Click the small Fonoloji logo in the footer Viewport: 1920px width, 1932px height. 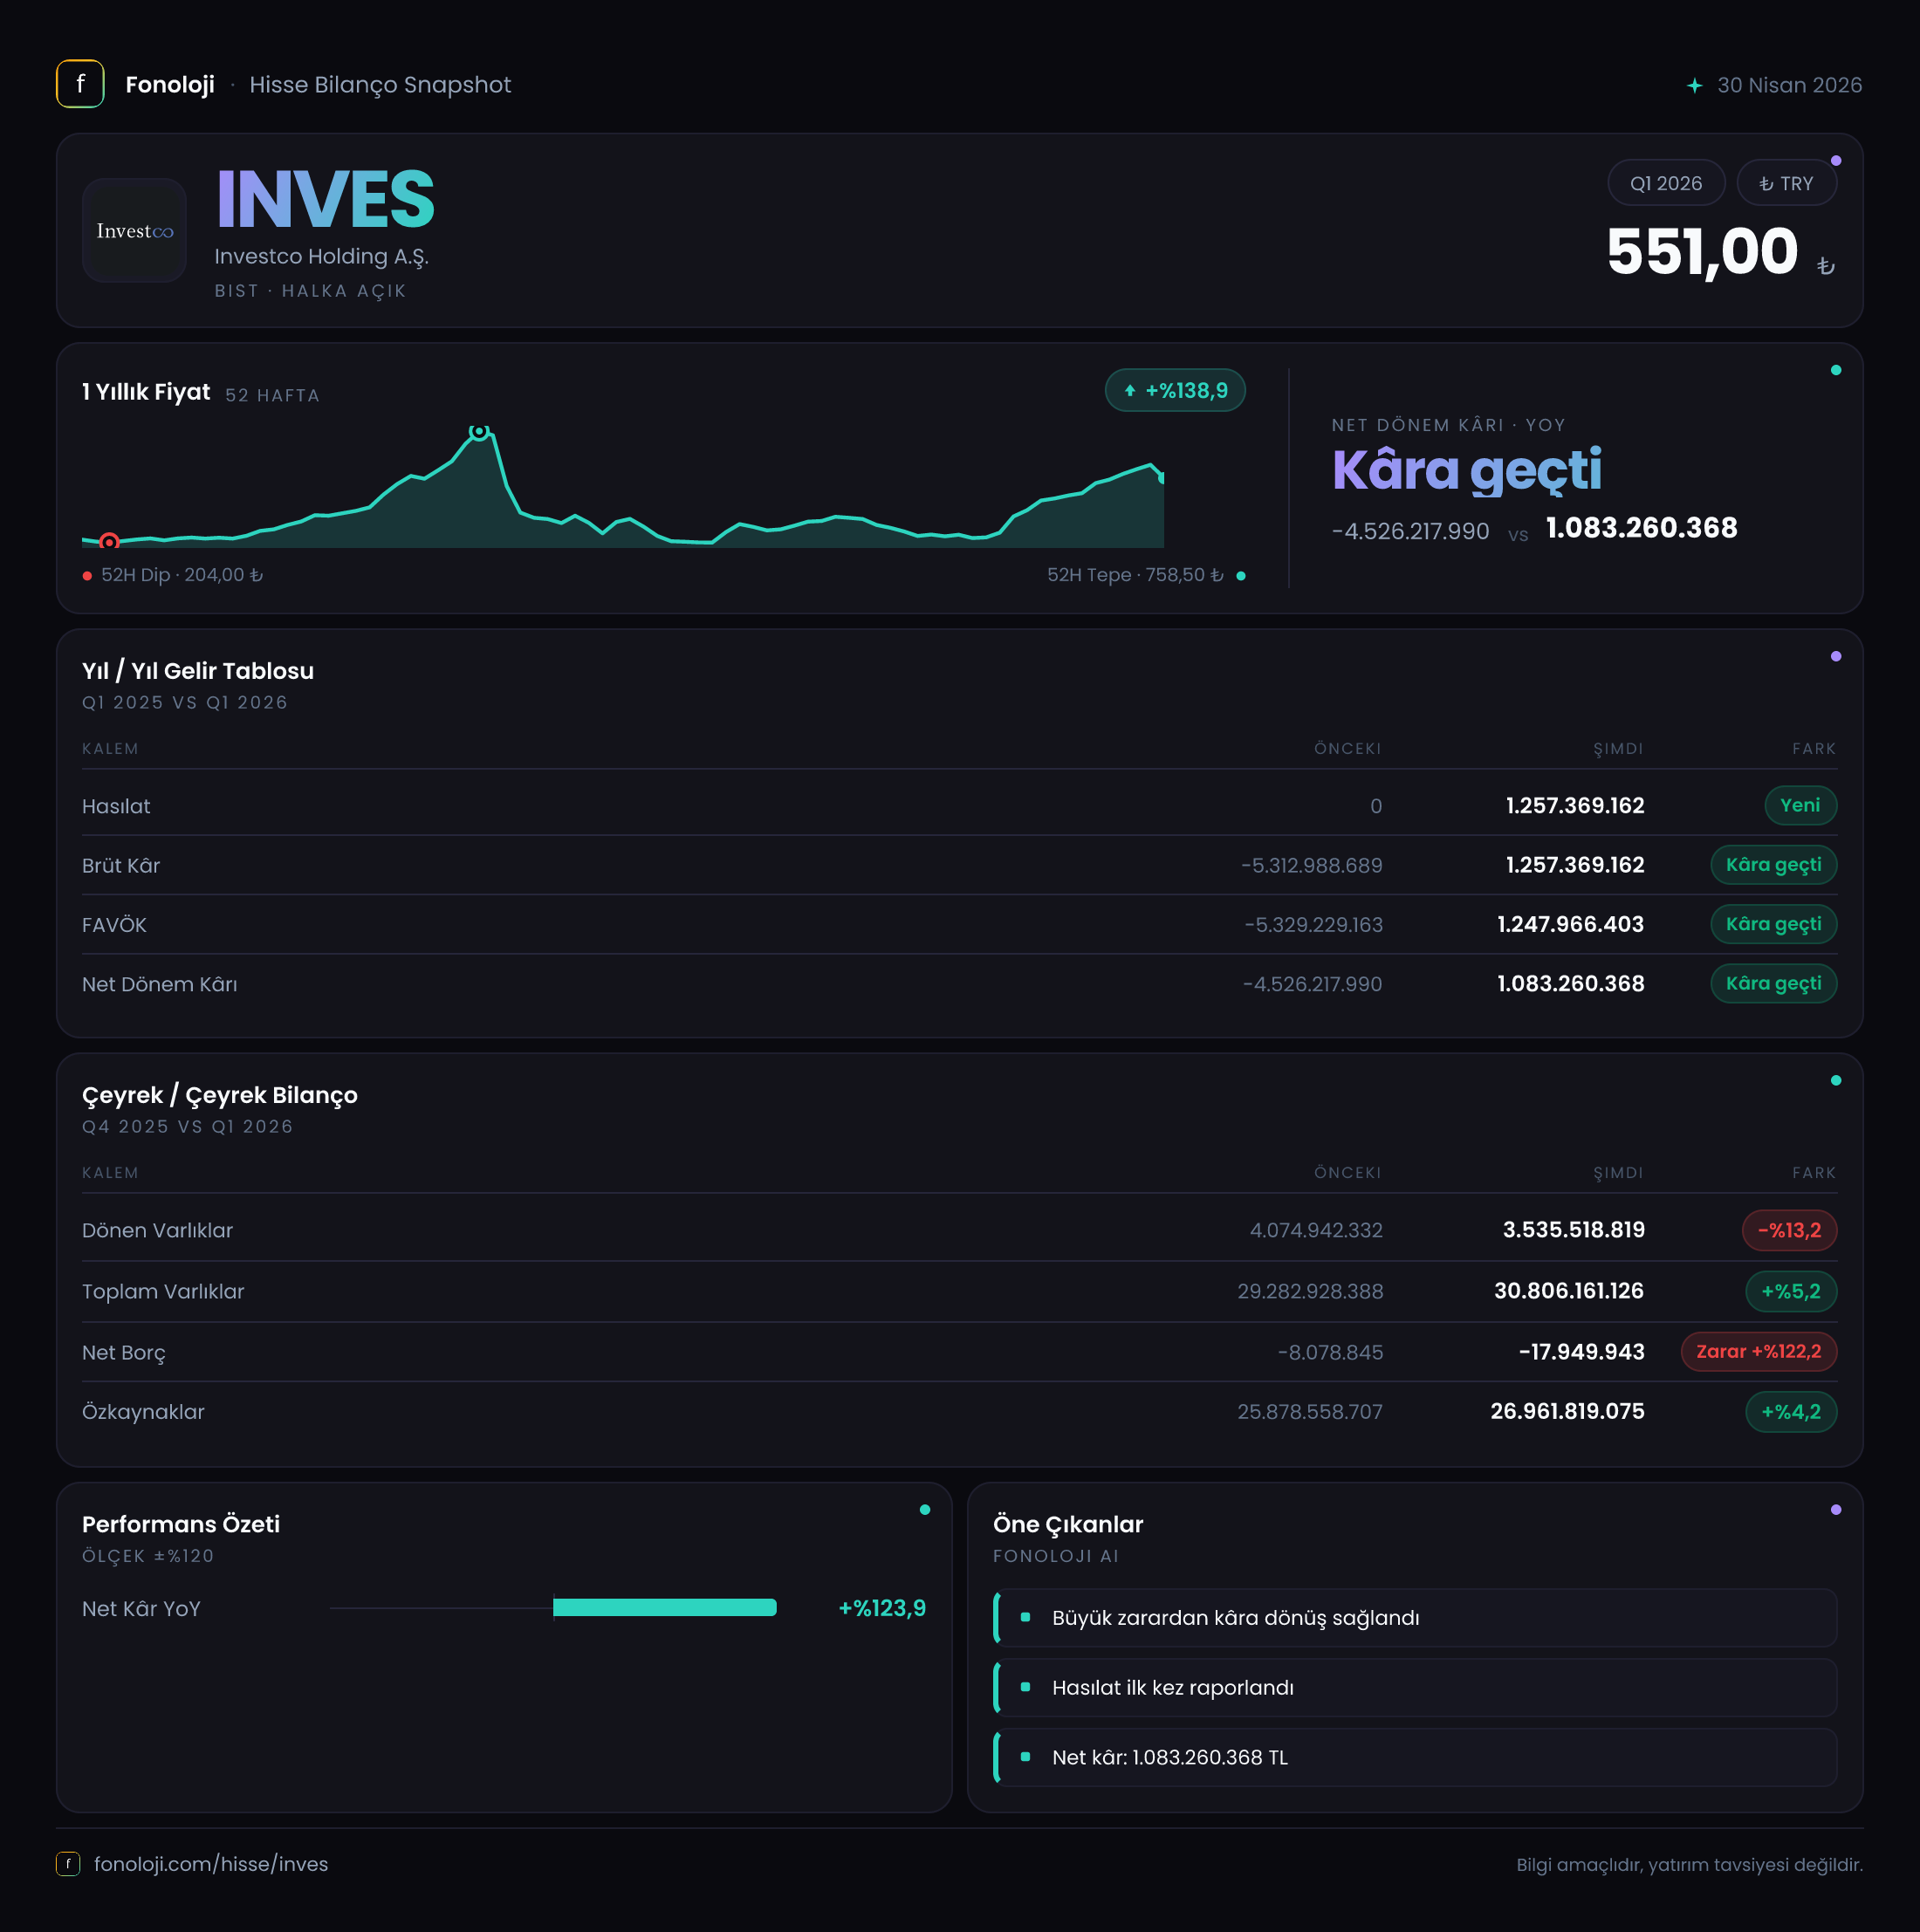[68, 1864]
